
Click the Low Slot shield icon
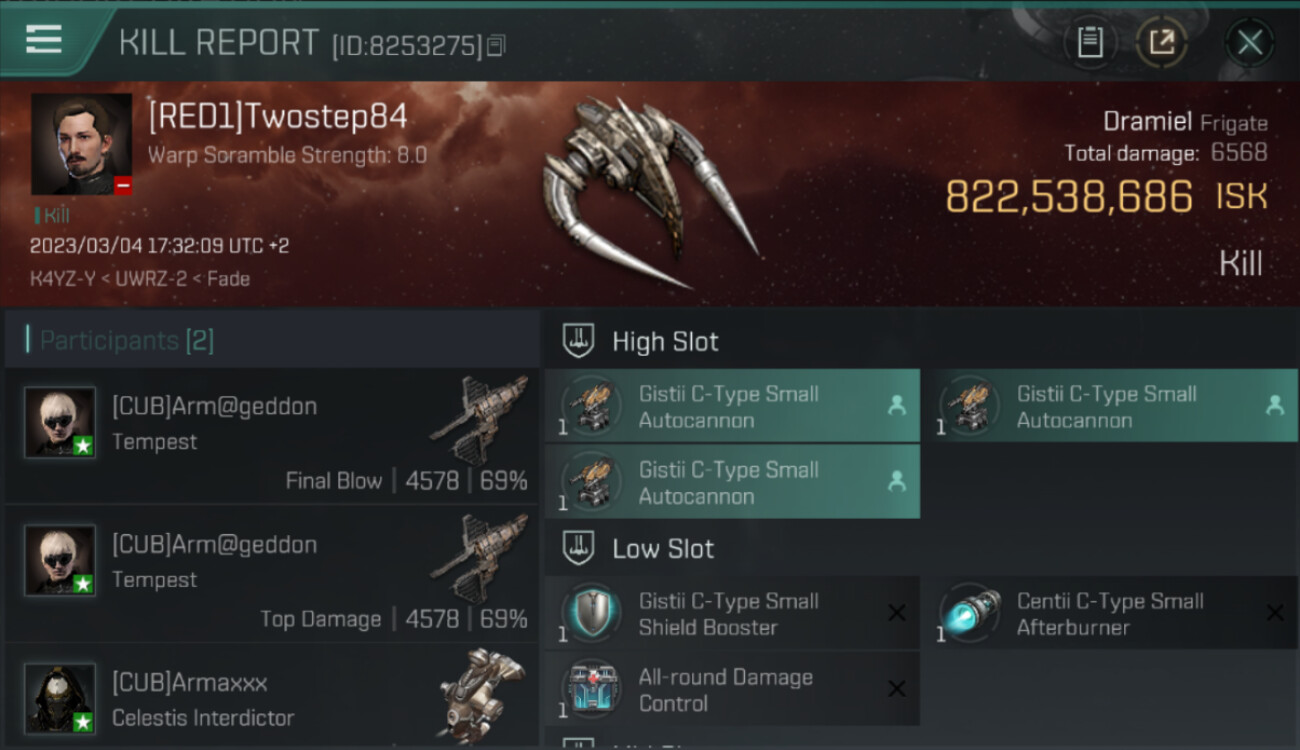(580, 548)
